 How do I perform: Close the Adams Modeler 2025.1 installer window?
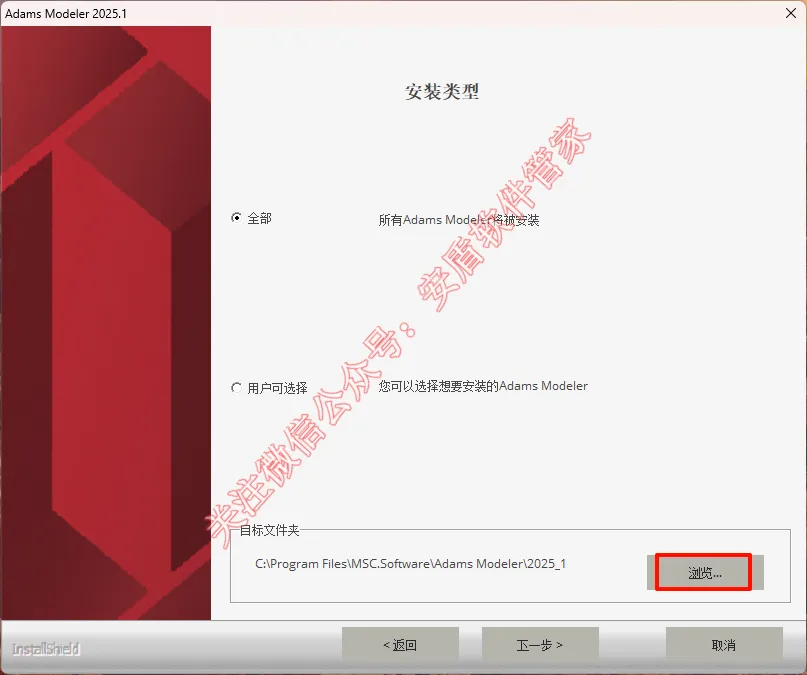tap(791, 13)
